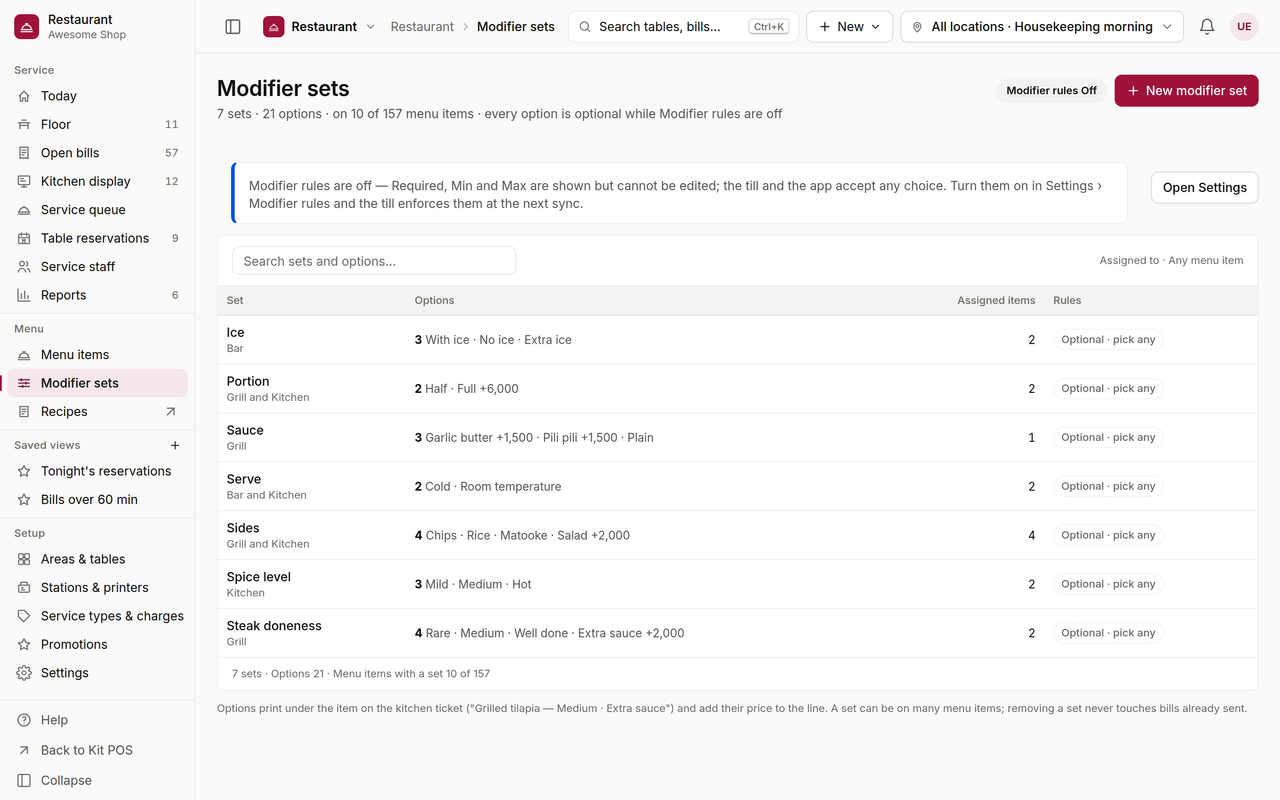This screenshot has width=1280, height=800.
Task: Click the Kitchen display monitor icon
Action: click(24, 181)
